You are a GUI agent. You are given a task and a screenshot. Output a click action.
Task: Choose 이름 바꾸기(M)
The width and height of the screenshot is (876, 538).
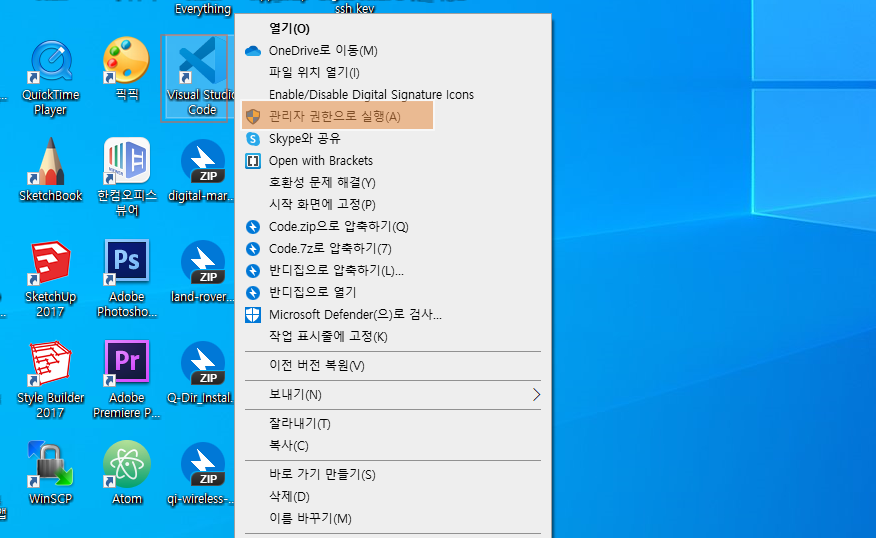pos(393,518)
